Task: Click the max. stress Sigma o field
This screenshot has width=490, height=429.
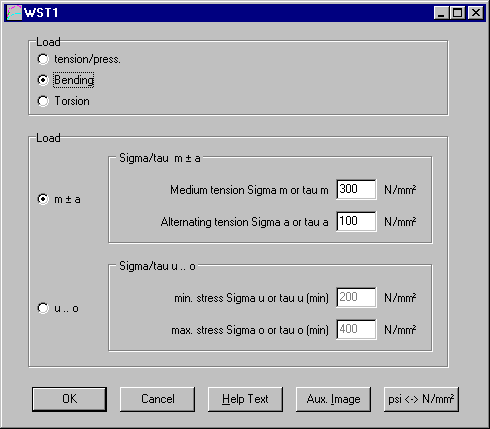Action: pos(356,329)
